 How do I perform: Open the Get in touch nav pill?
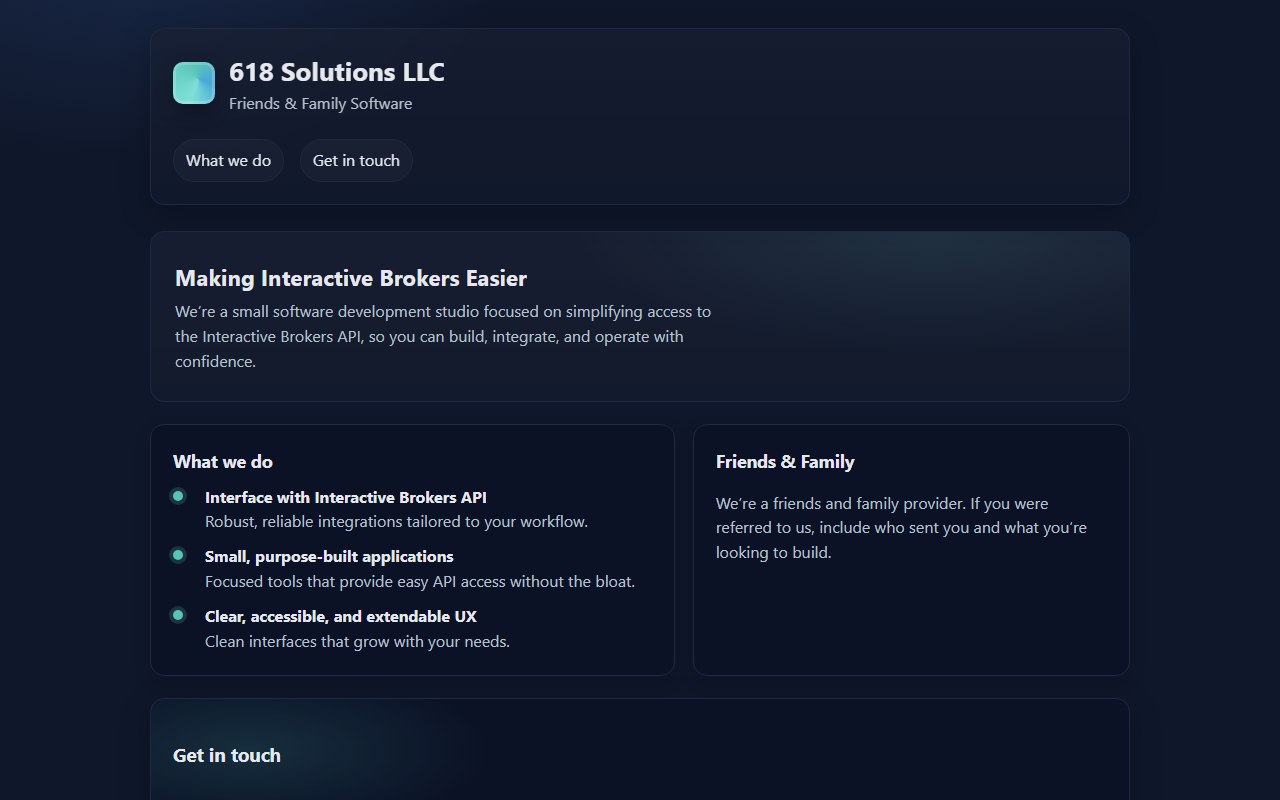point(356,160)
